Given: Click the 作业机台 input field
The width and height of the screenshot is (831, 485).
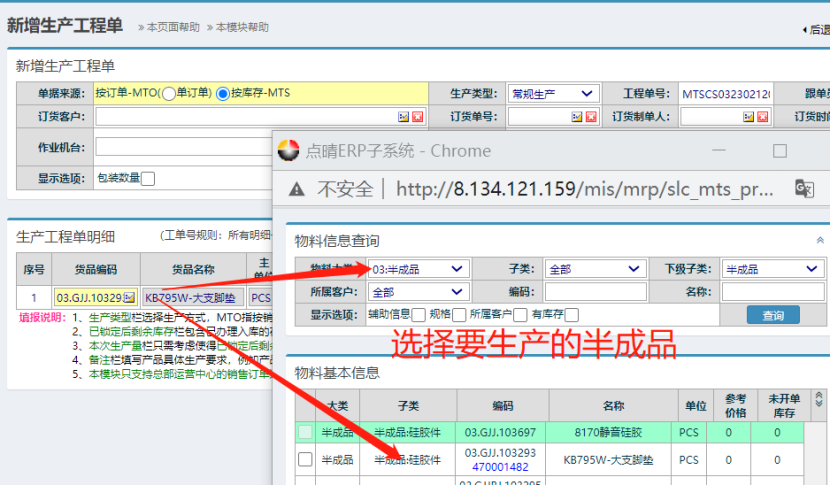Looking at the screenshot, I should click(183, 147).
